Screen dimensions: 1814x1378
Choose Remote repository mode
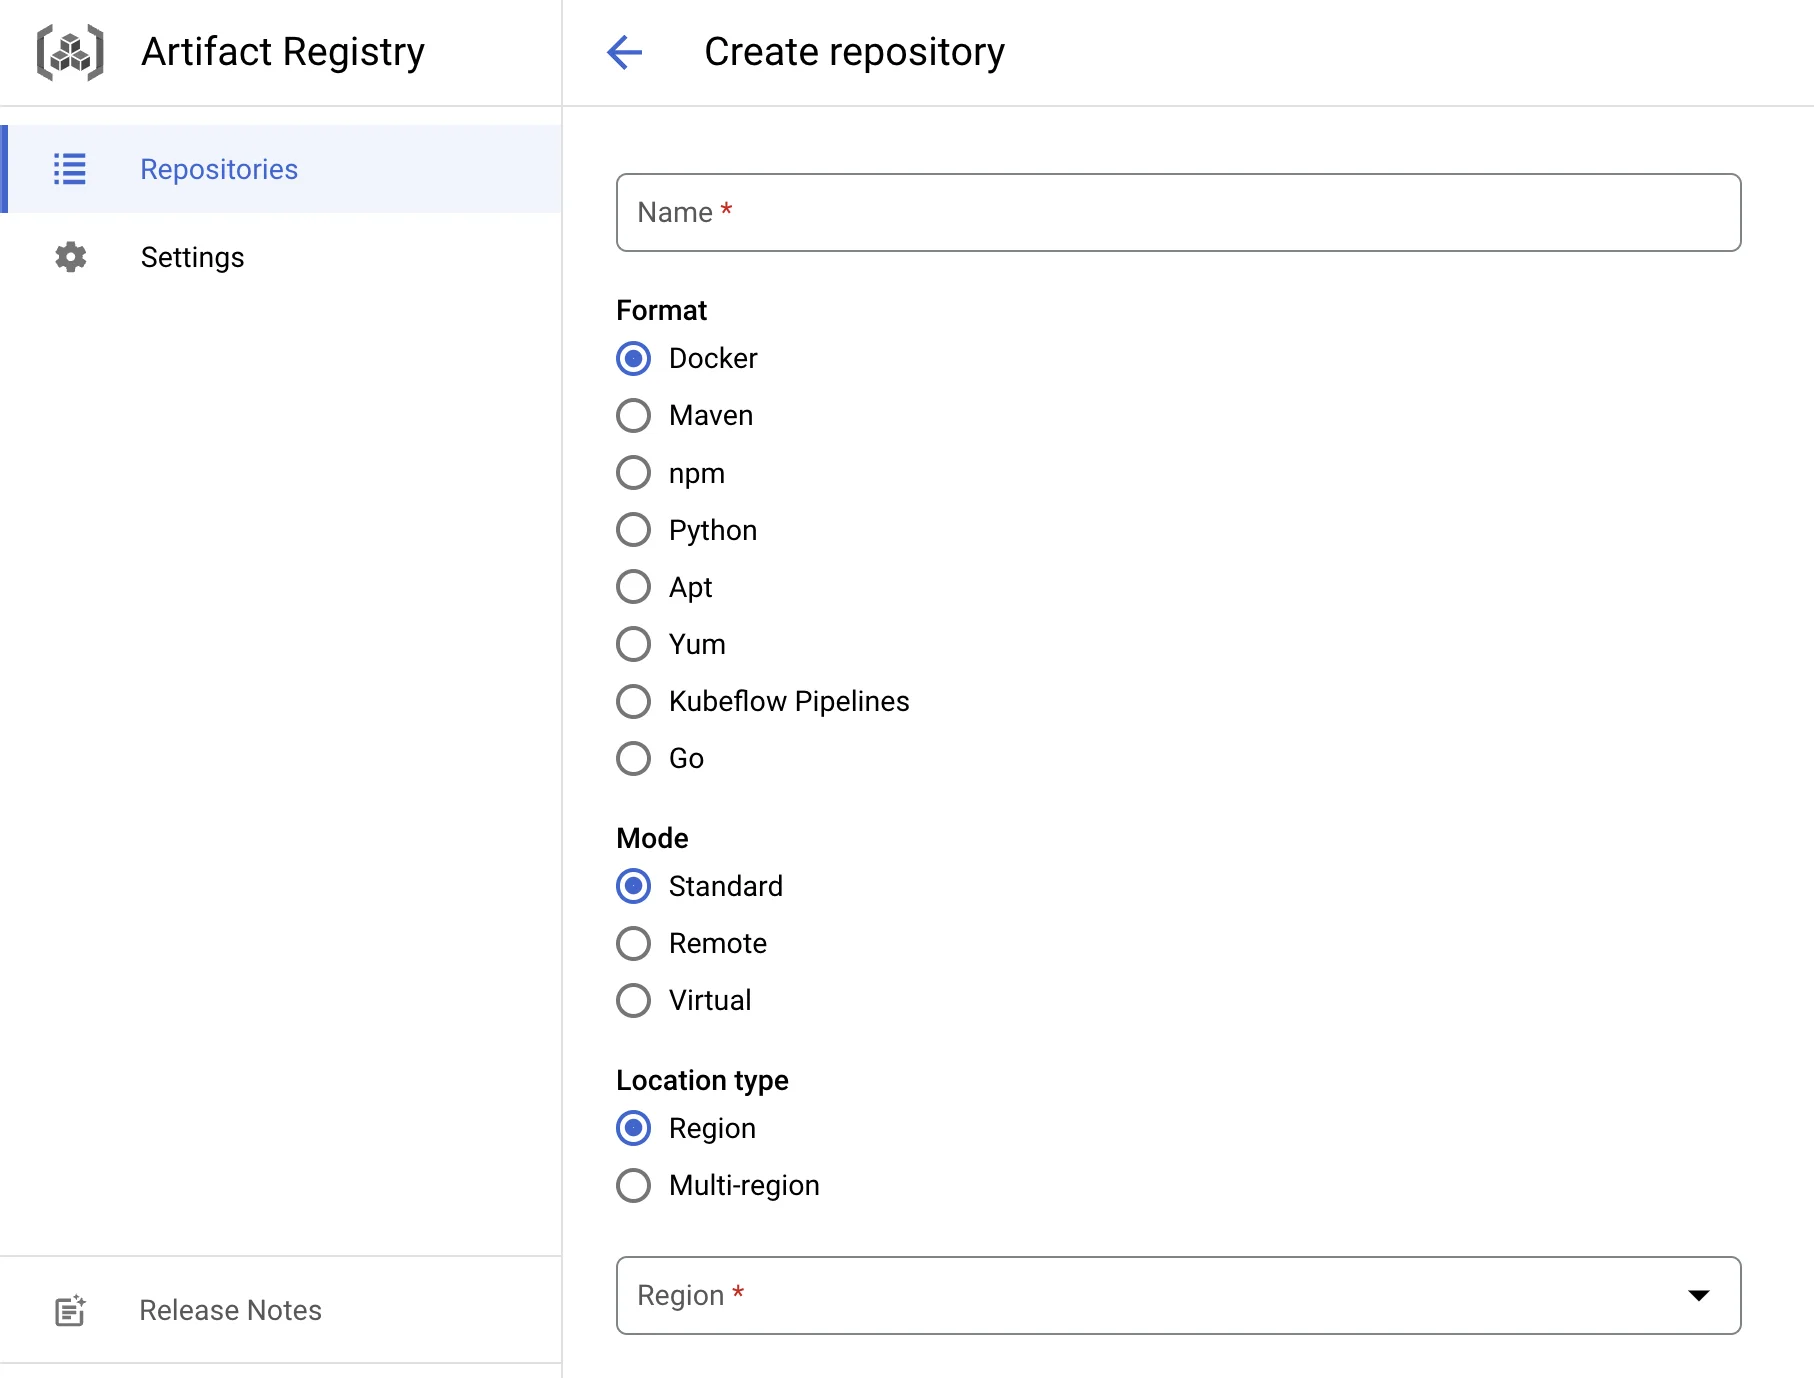634,943
